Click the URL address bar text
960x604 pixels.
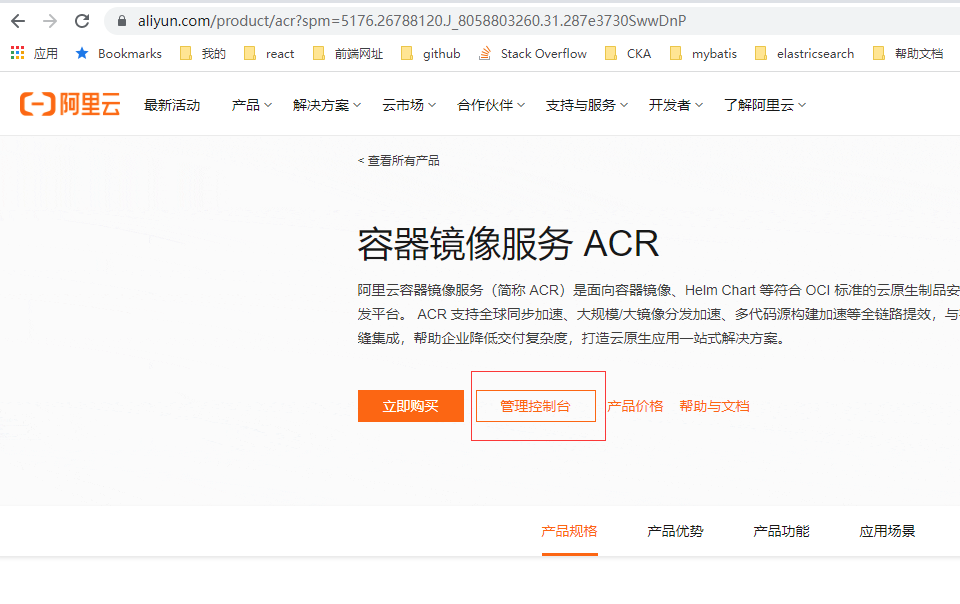[x=411, y=21]
